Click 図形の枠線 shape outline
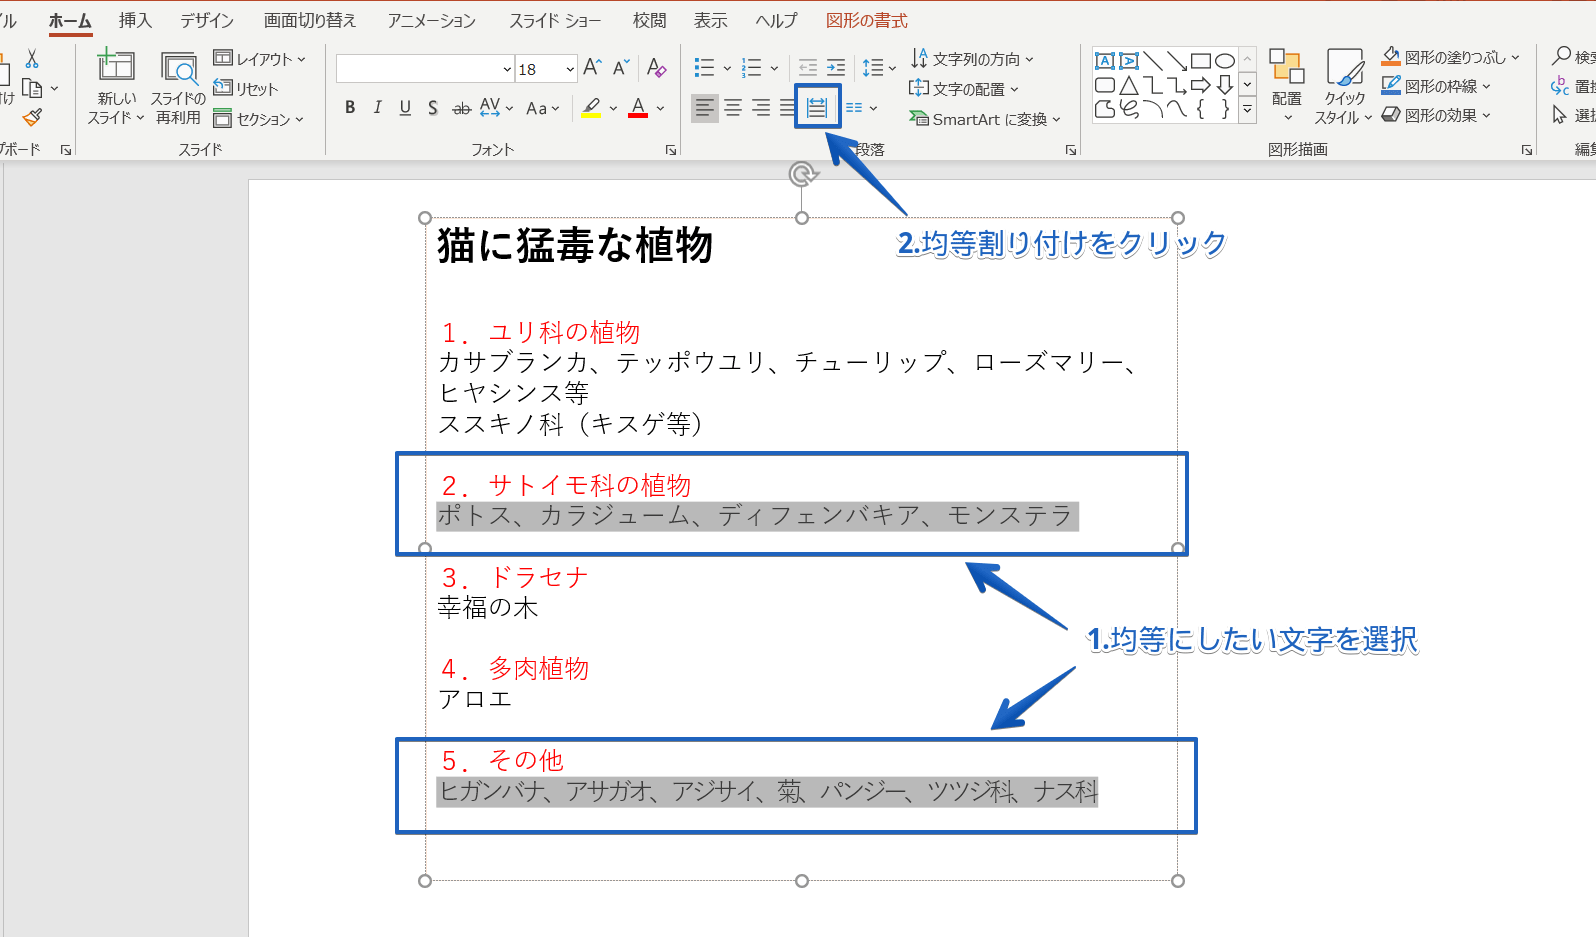This screenshot has width=1596, height=937. (1436, 86)
